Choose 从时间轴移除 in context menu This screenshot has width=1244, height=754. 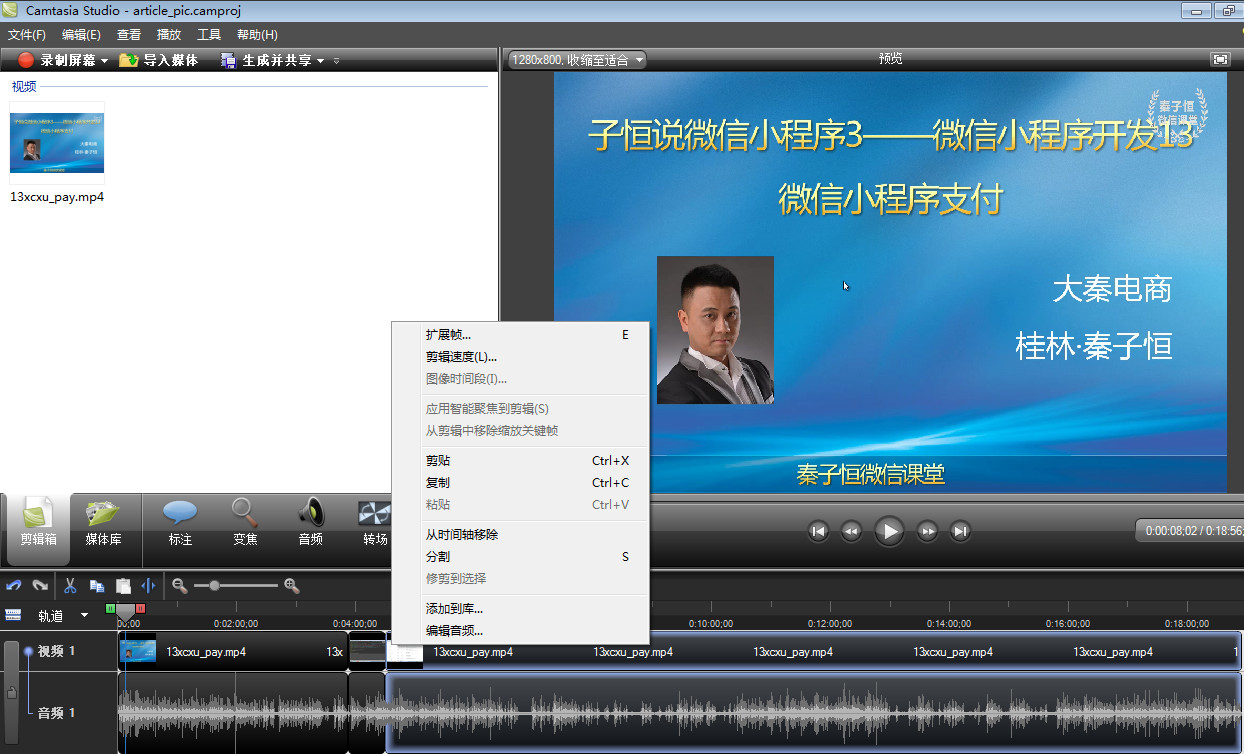tap(520, 535)
